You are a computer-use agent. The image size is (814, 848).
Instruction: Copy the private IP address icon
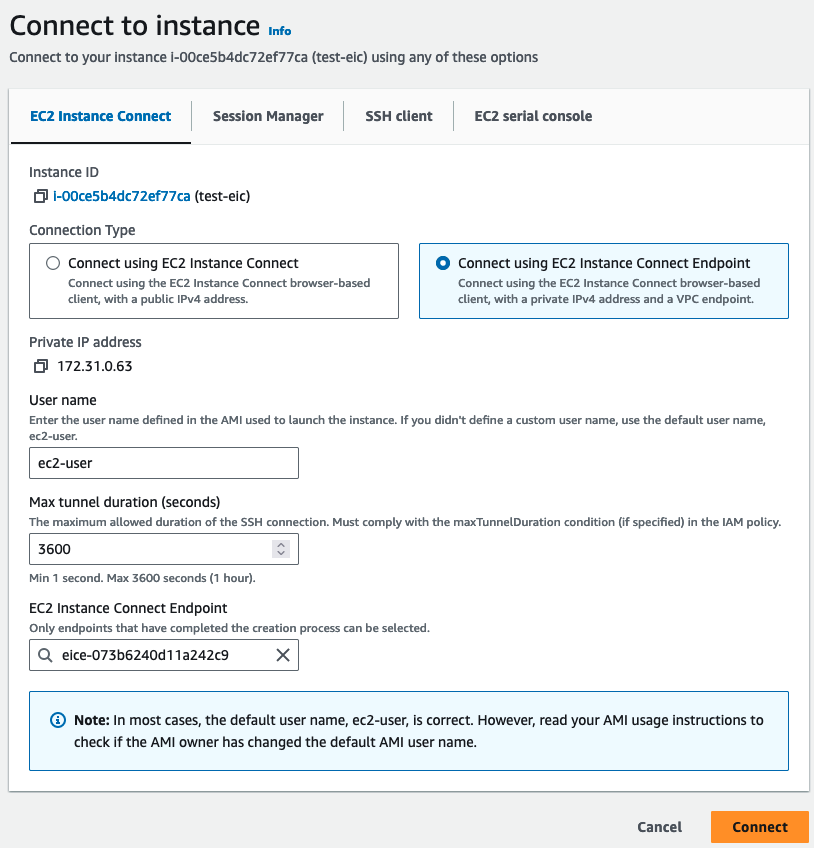[x=41, y=366]
